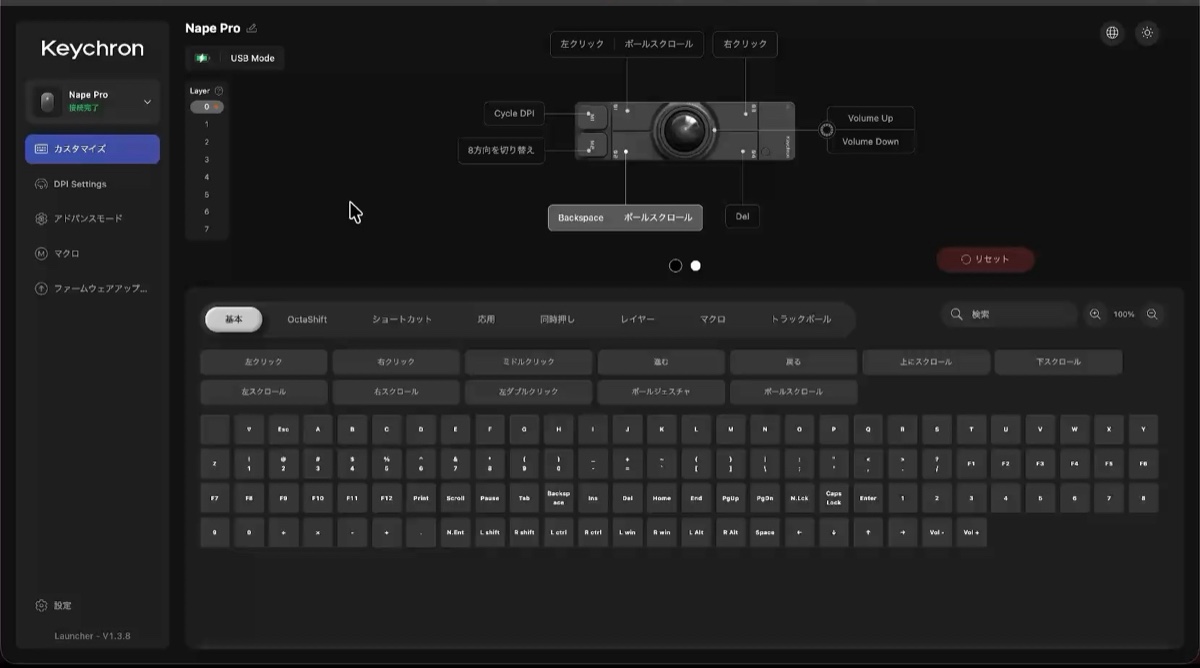Viewport: 1200px width, 668px height.
Task: Choose ボールジェスチャ keycode
Action: click(x=661, y=392)
